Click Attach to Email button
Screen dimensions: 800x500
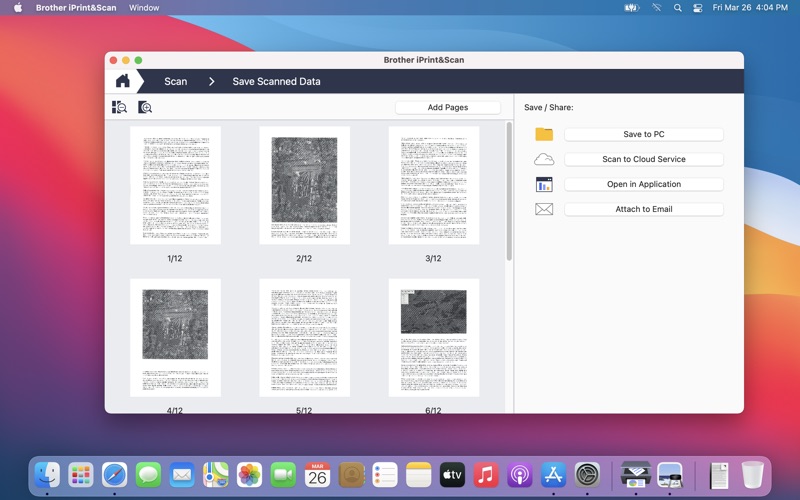[x=644, y=209]
